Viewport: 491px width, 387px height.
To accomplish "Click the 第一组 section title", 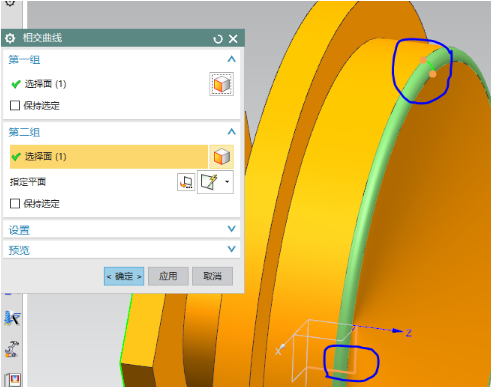I will click(x=24, y=60).
